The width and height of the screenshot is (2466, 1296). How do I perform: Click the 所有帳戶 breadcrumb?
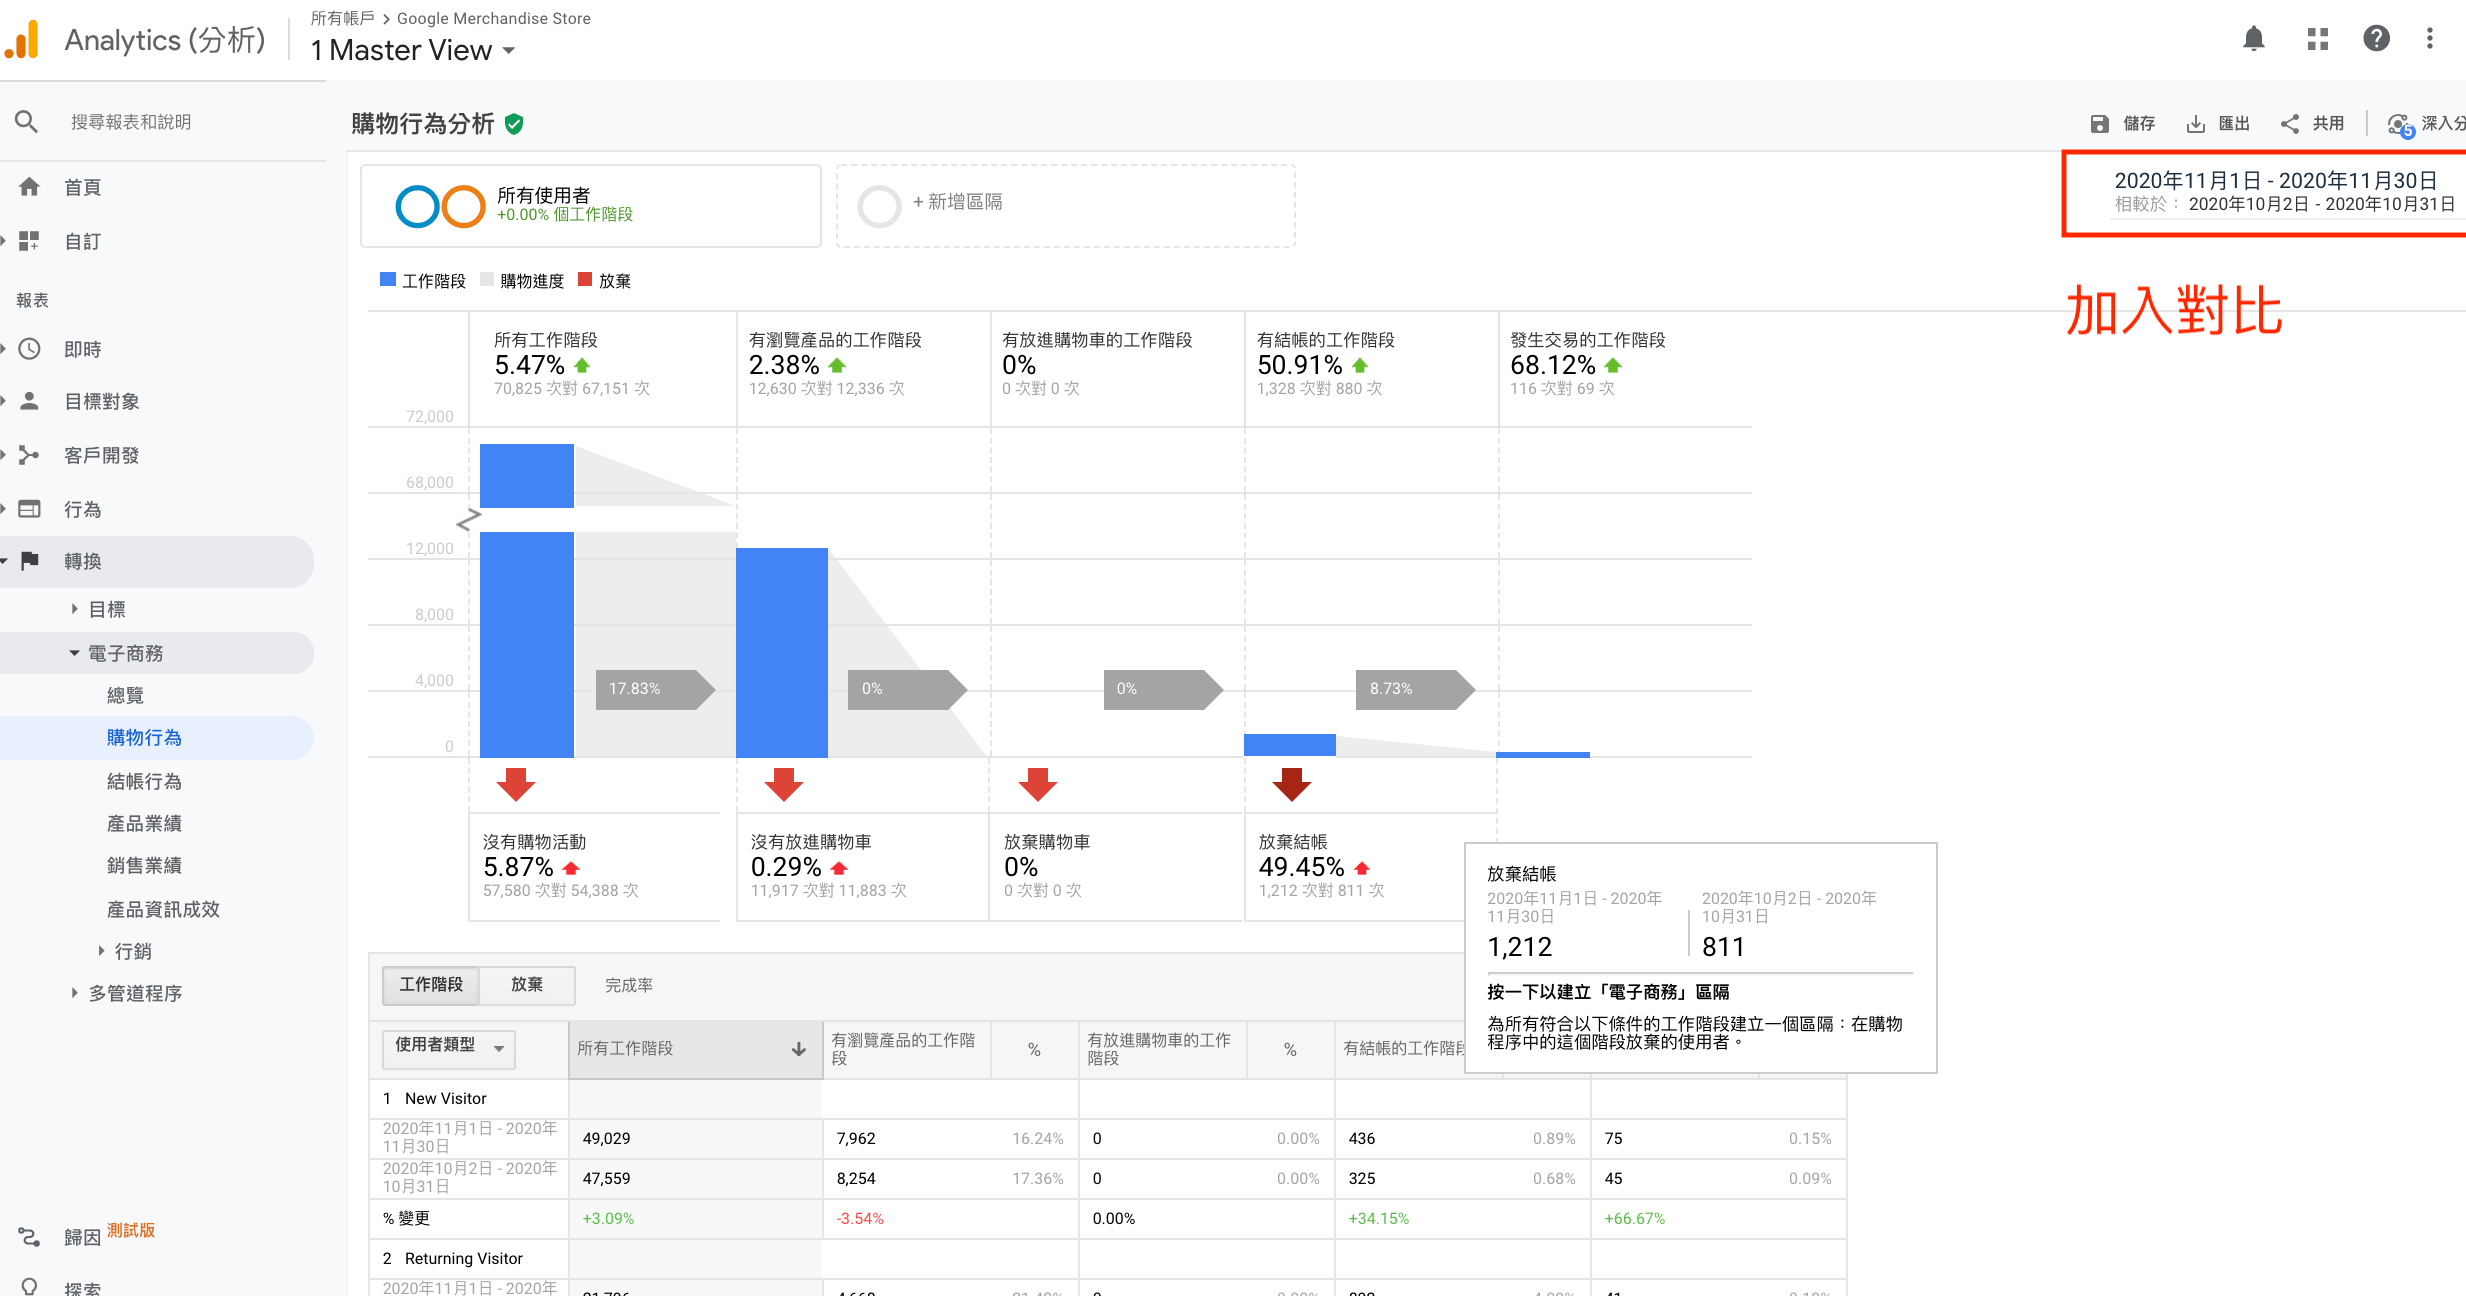342,18
